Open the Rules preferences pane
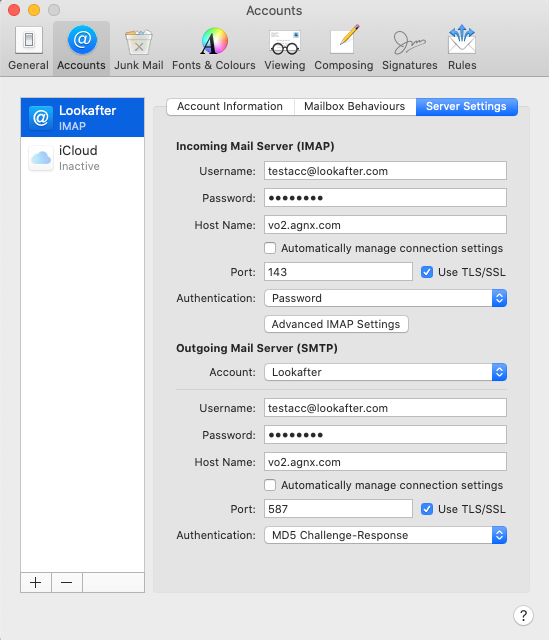The image size is (549, 640). click(462, 48)
